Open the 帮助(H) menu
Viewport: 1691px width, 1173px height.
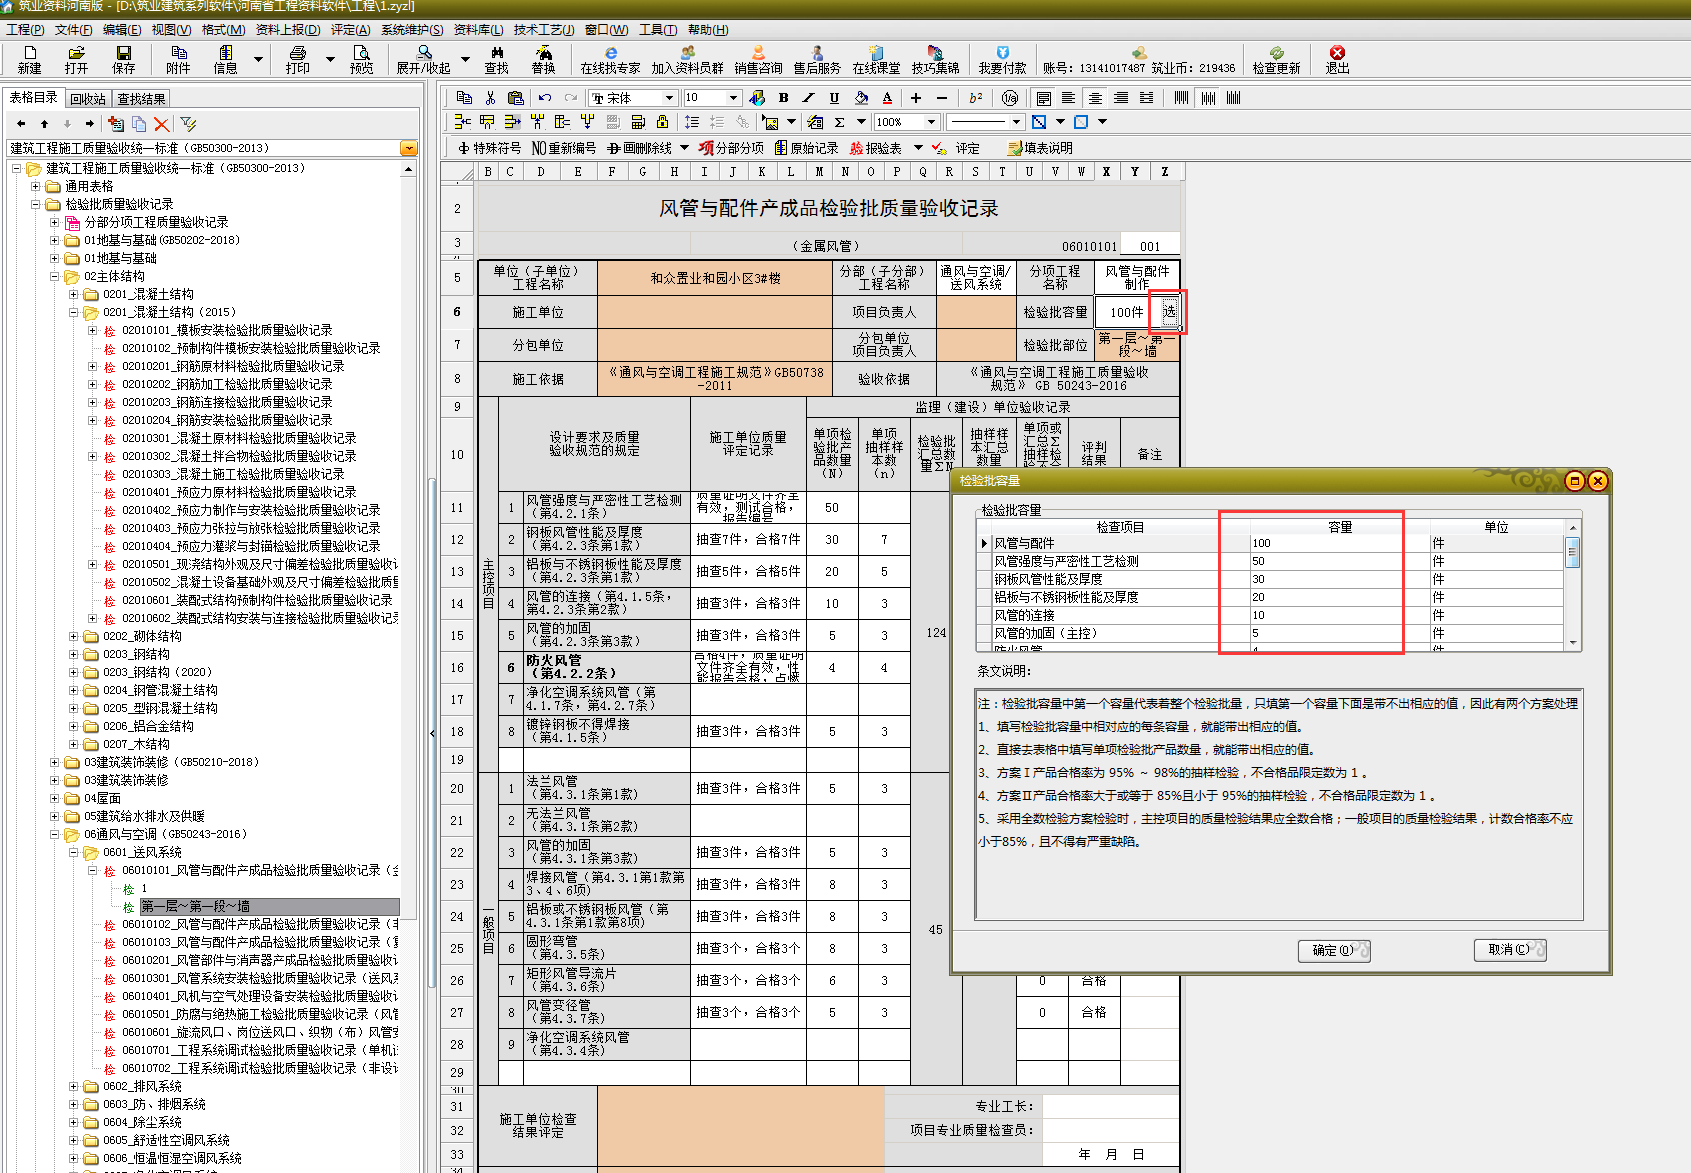point(708,29)
